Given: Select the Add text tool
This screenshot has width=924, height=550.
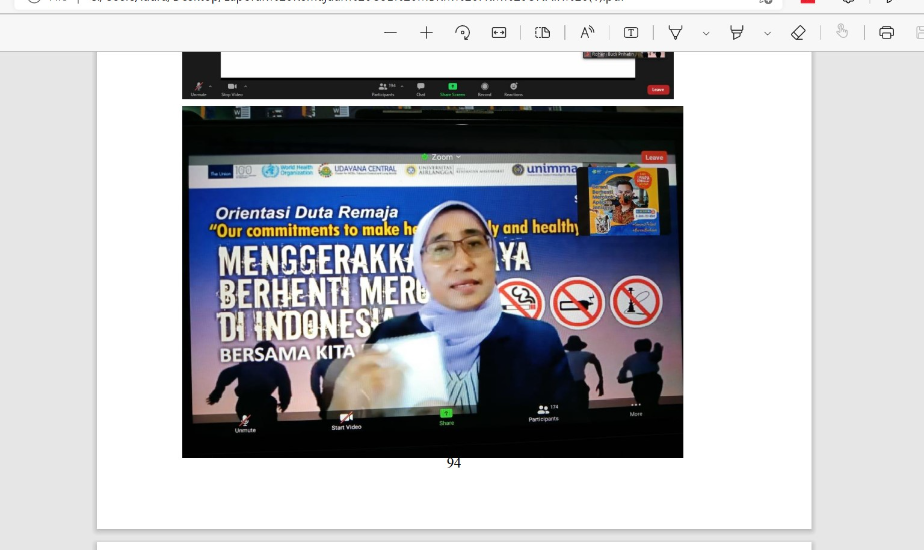Looking at the screenshot, I should pyautogui.click(x=631, y=33).
